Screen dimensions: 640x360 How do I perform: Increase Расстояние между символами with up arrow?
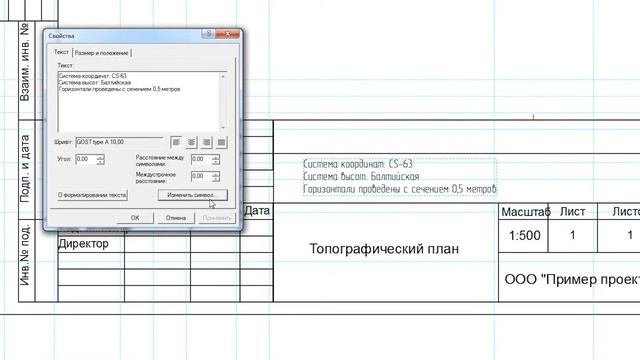tap(216, 157)
